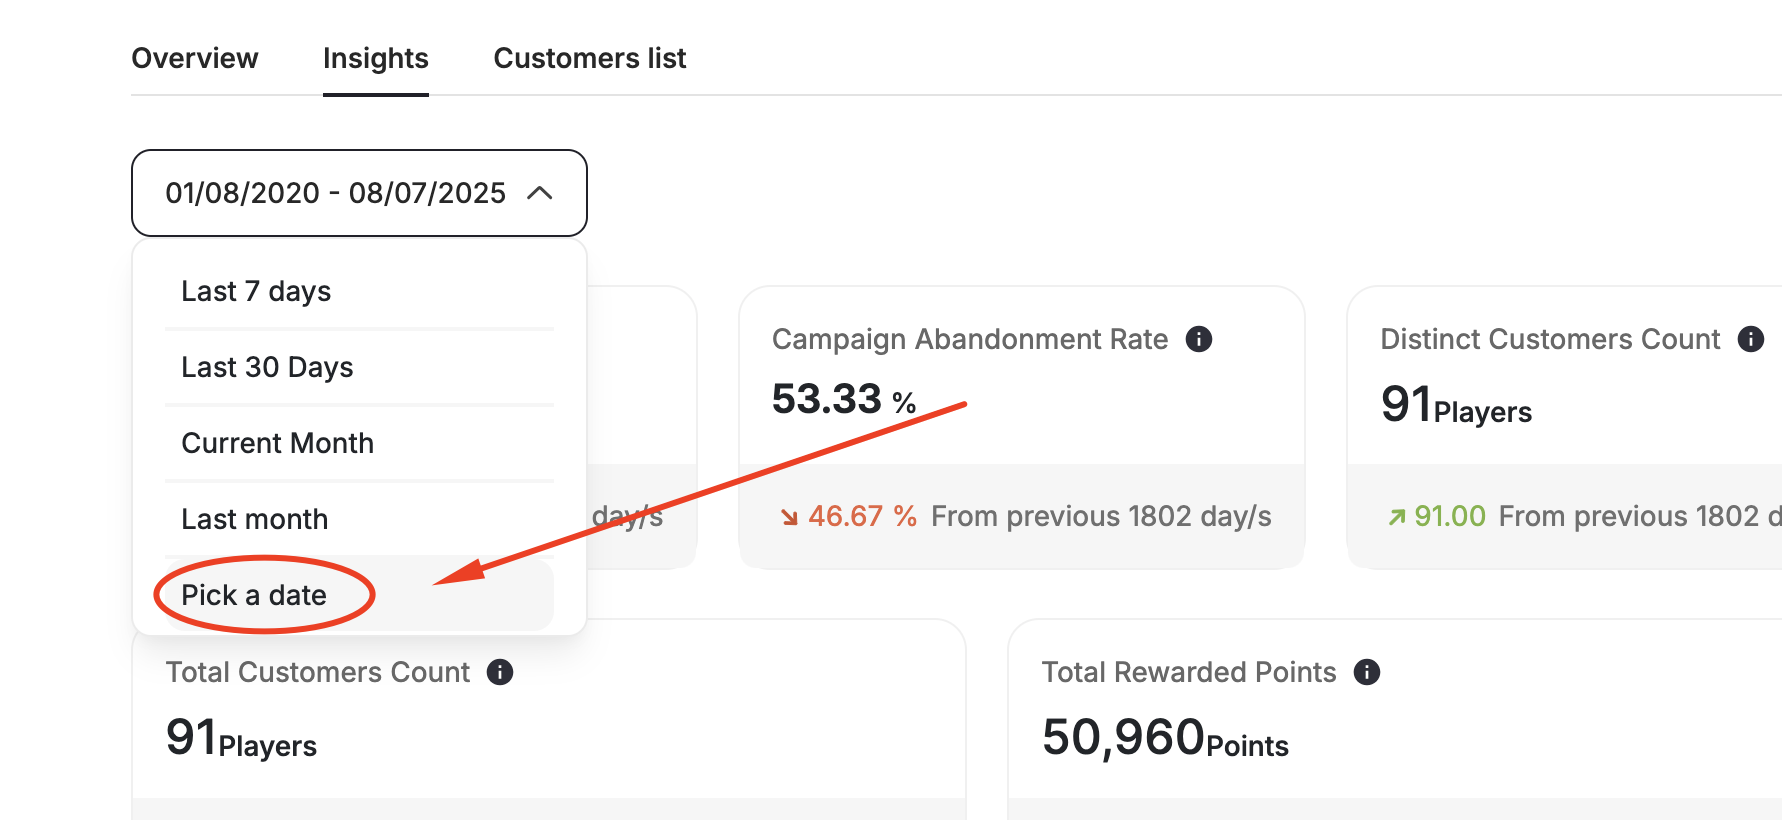Click the Campaign Abandonment Rate info icon
Viewport: 1782px width, 820px height.
click(x=1198, y=340)
